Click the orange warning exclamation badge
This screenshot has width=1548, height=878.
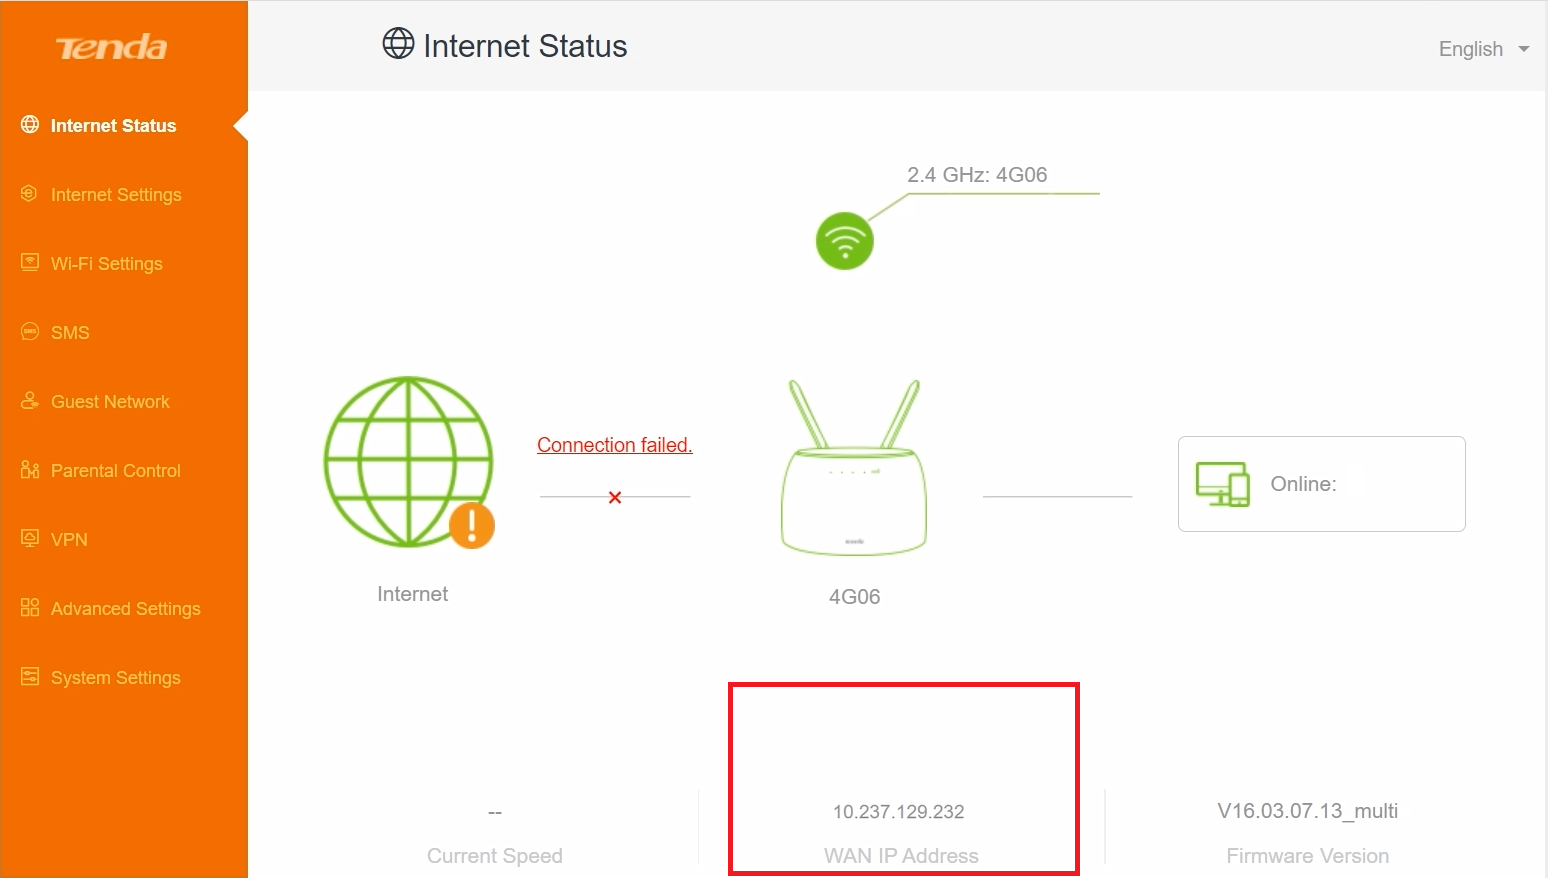pyautogui.click(x=472, y=526)
